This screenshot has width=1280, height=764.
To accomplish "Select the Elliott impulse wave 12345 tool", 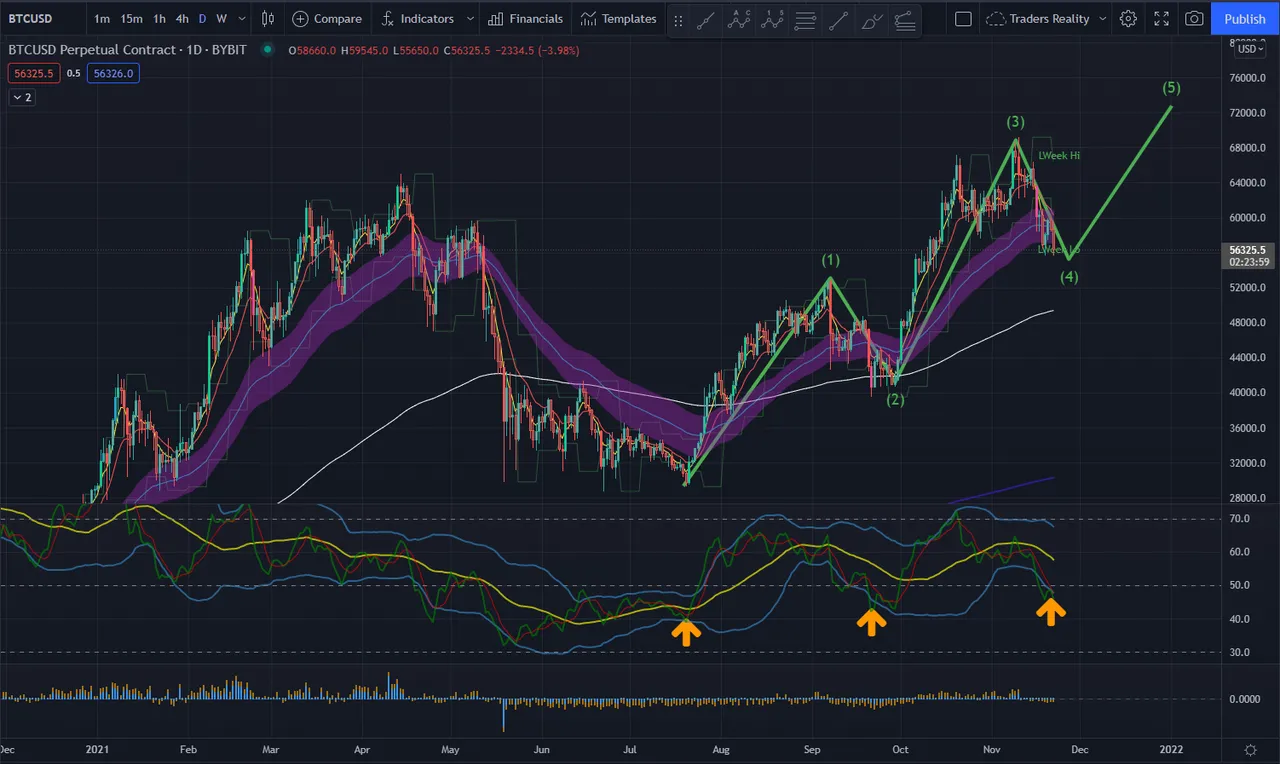I will pos(772,19).
